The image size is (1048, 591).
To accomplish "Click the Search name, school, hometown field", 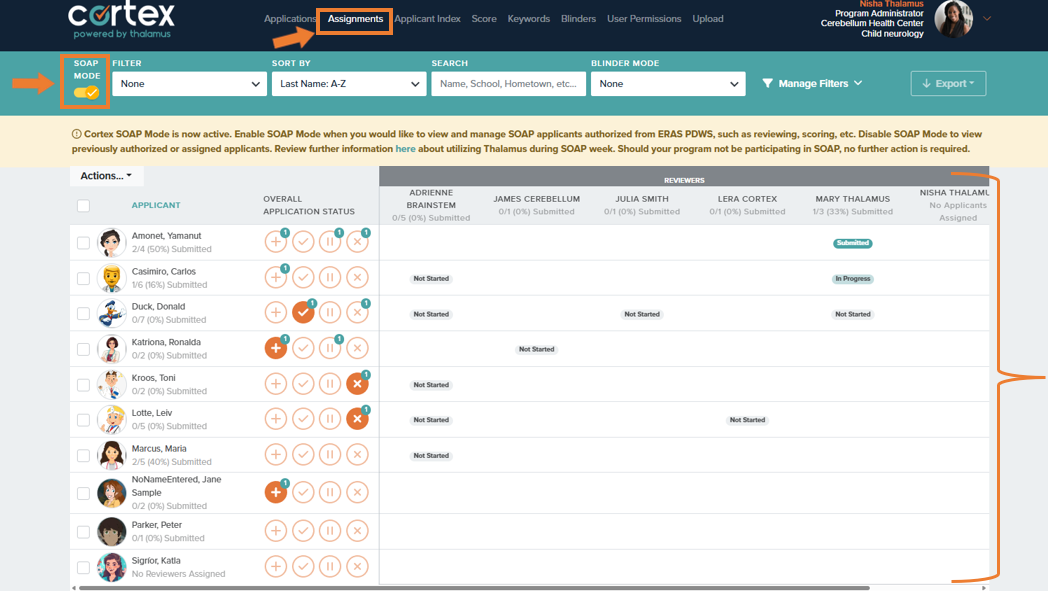I will click(509, 84).
